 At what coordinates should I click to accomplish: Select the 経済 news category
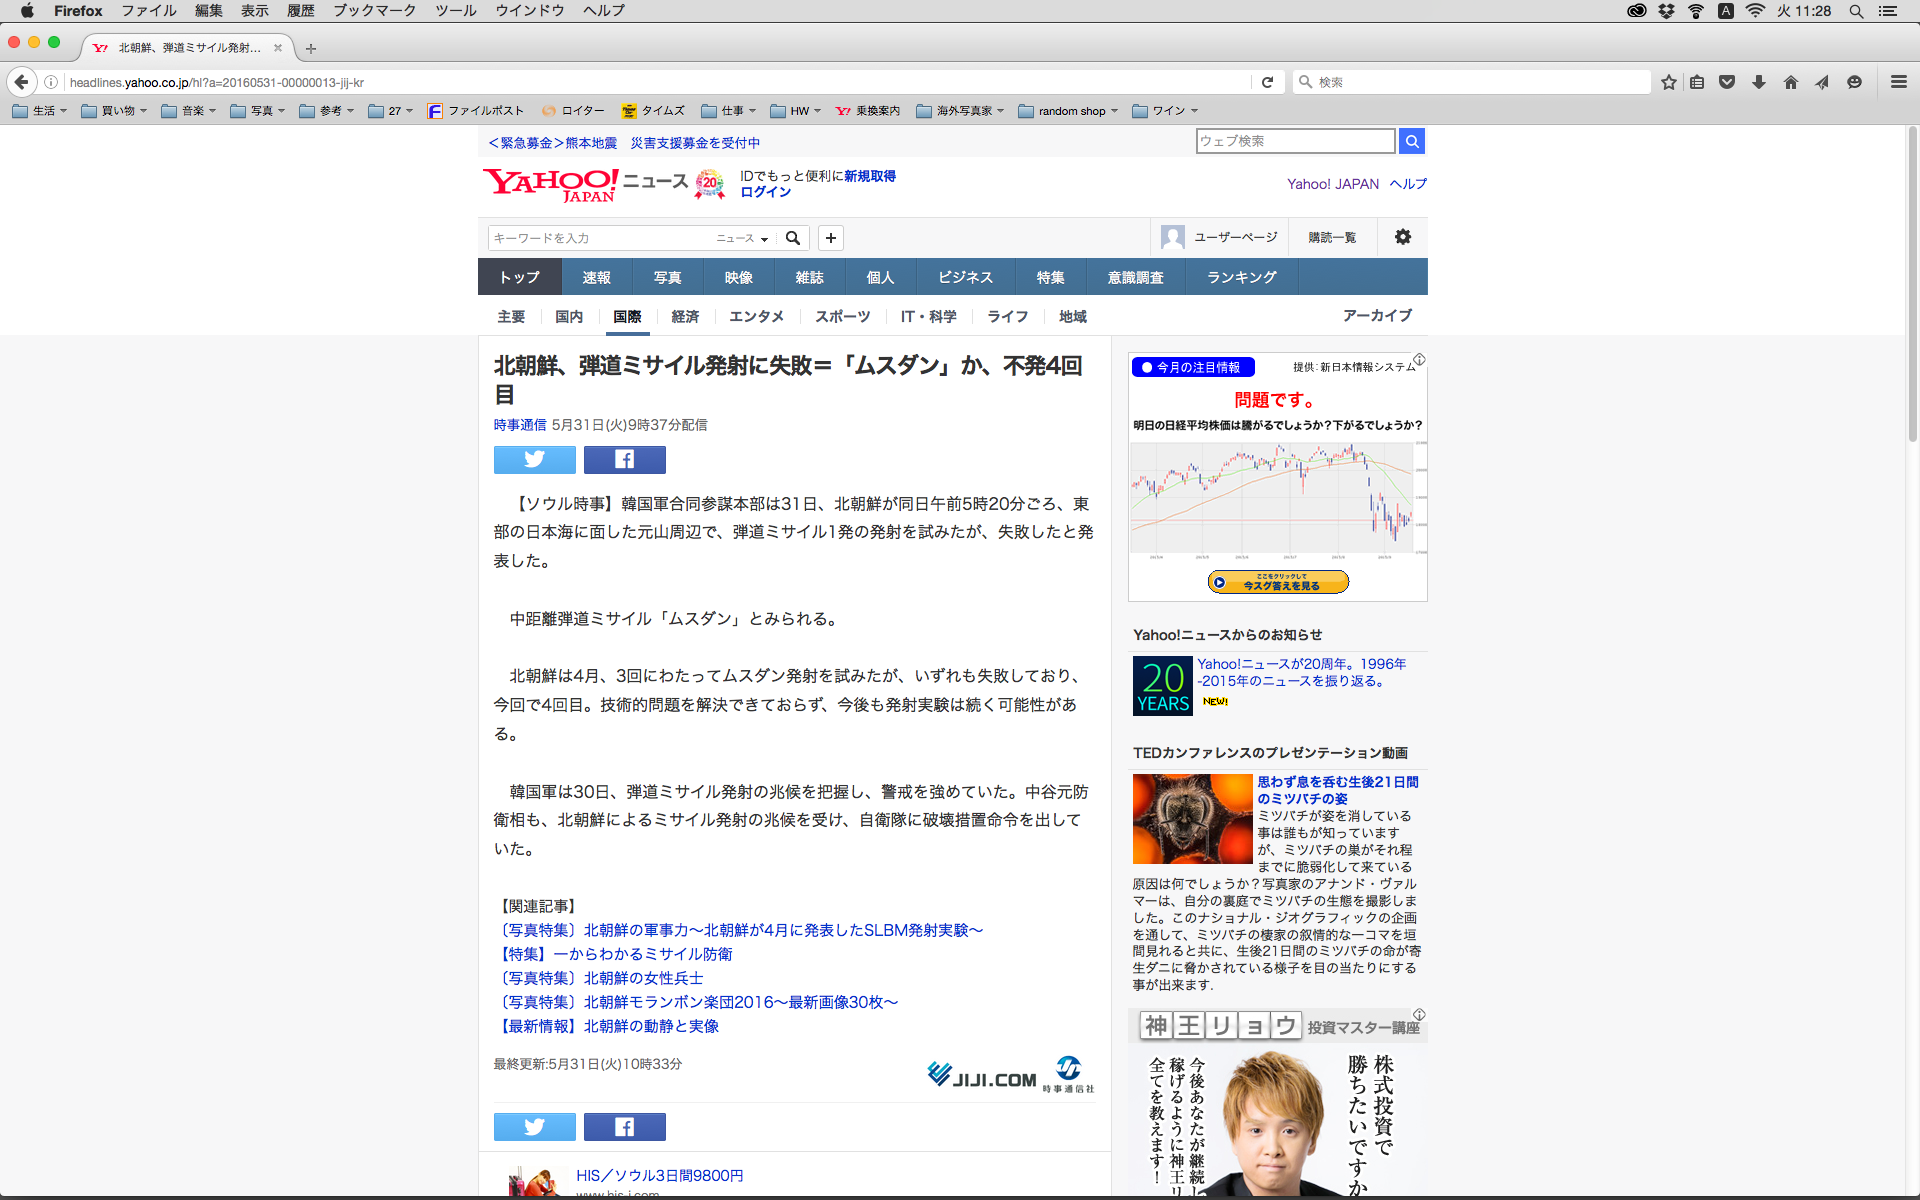[x=685, y=316]
